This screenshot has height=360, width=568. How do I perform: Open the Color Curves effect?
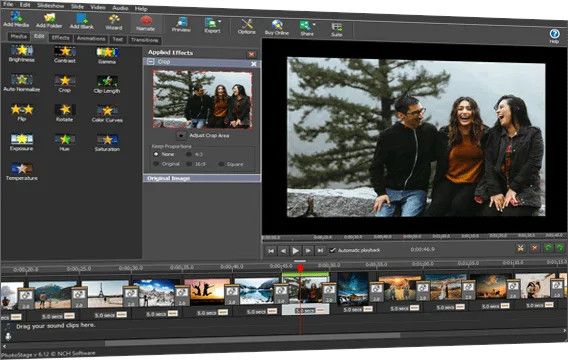pyautogui.click(x=107, y=114)
